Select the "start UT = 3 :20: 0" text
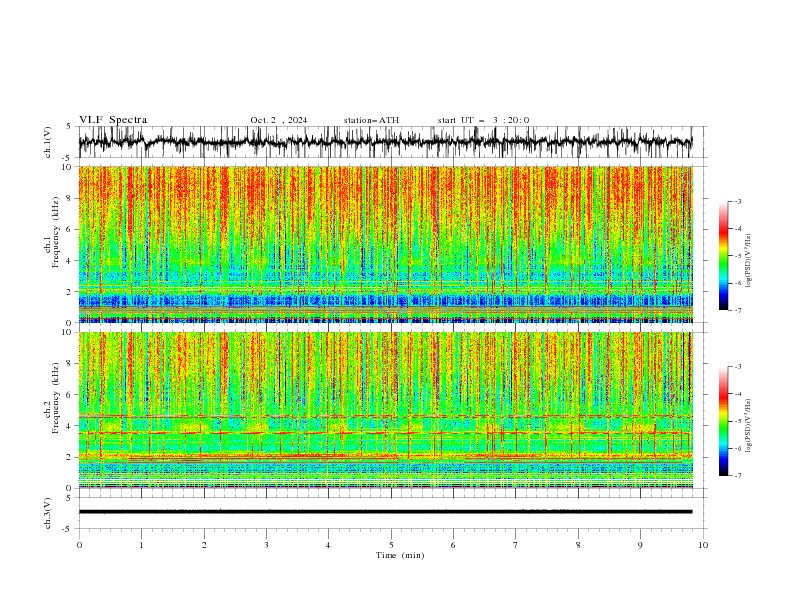Viewport: 792px width, 612px height. [x=483, y=120]
